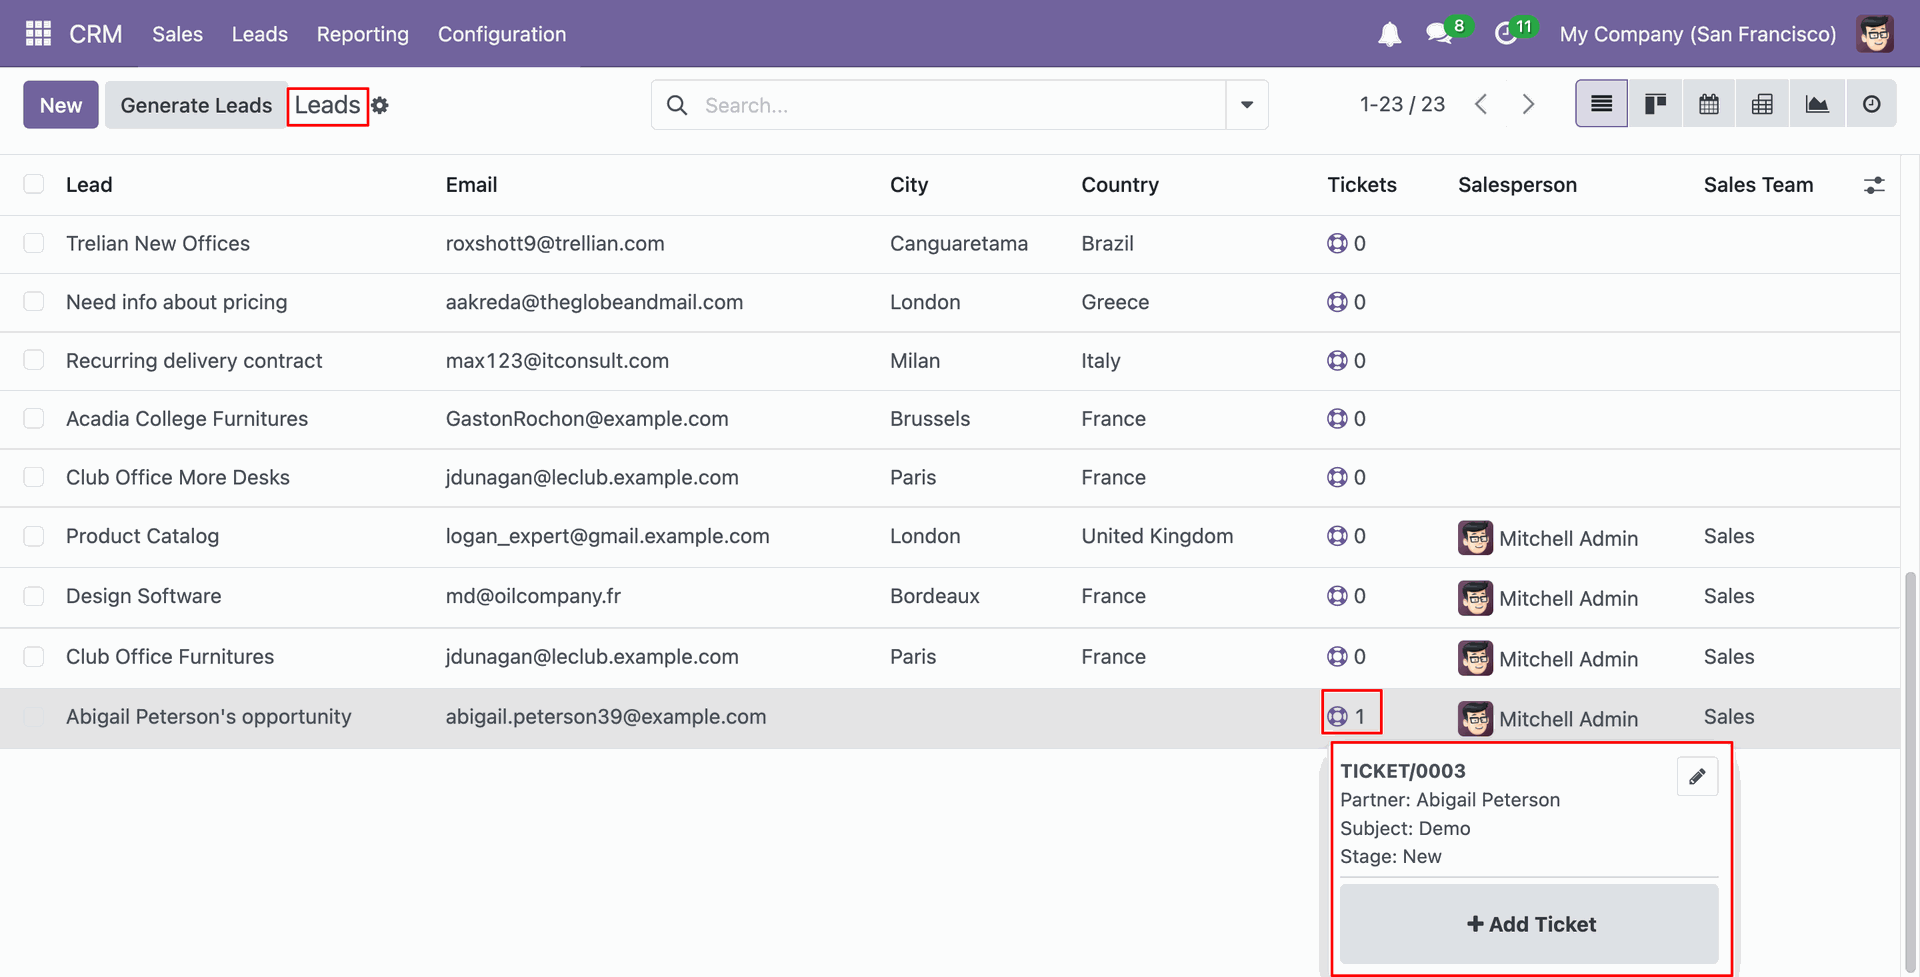Switch to Kanban view

point(1655,104)
